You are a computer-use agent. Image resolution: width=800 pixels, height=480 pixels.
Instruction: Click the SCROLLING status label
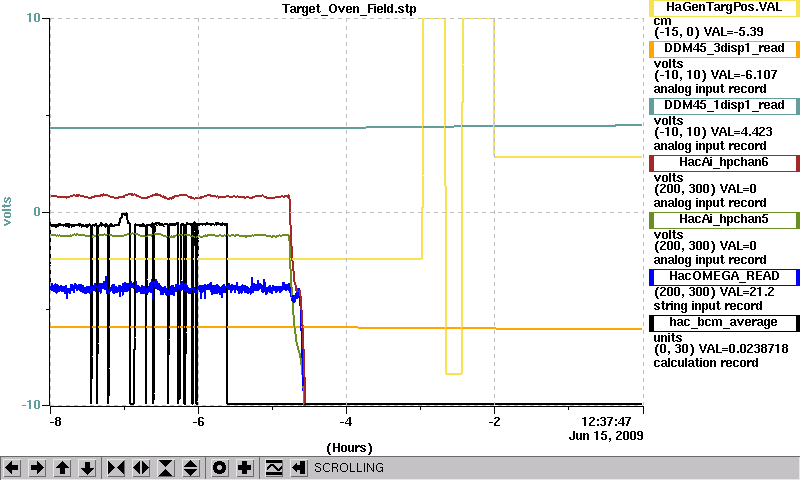point(349,468)
